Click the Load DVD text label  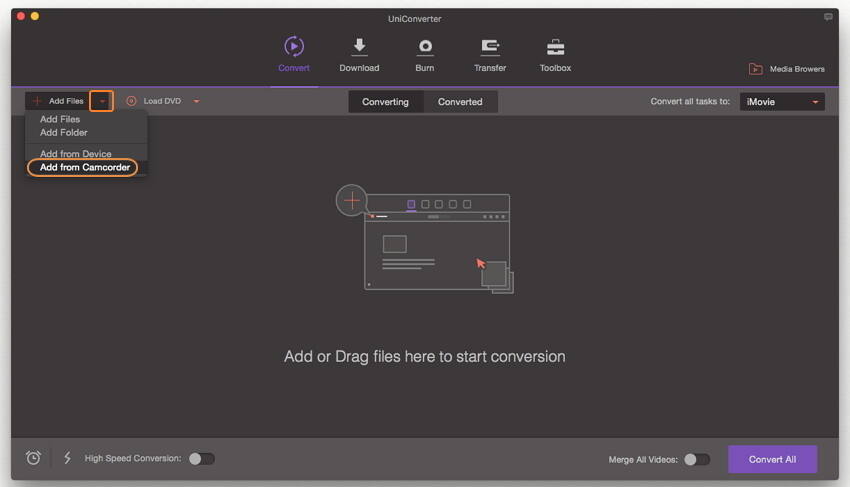pyautogui.click(x=162, y=101)
